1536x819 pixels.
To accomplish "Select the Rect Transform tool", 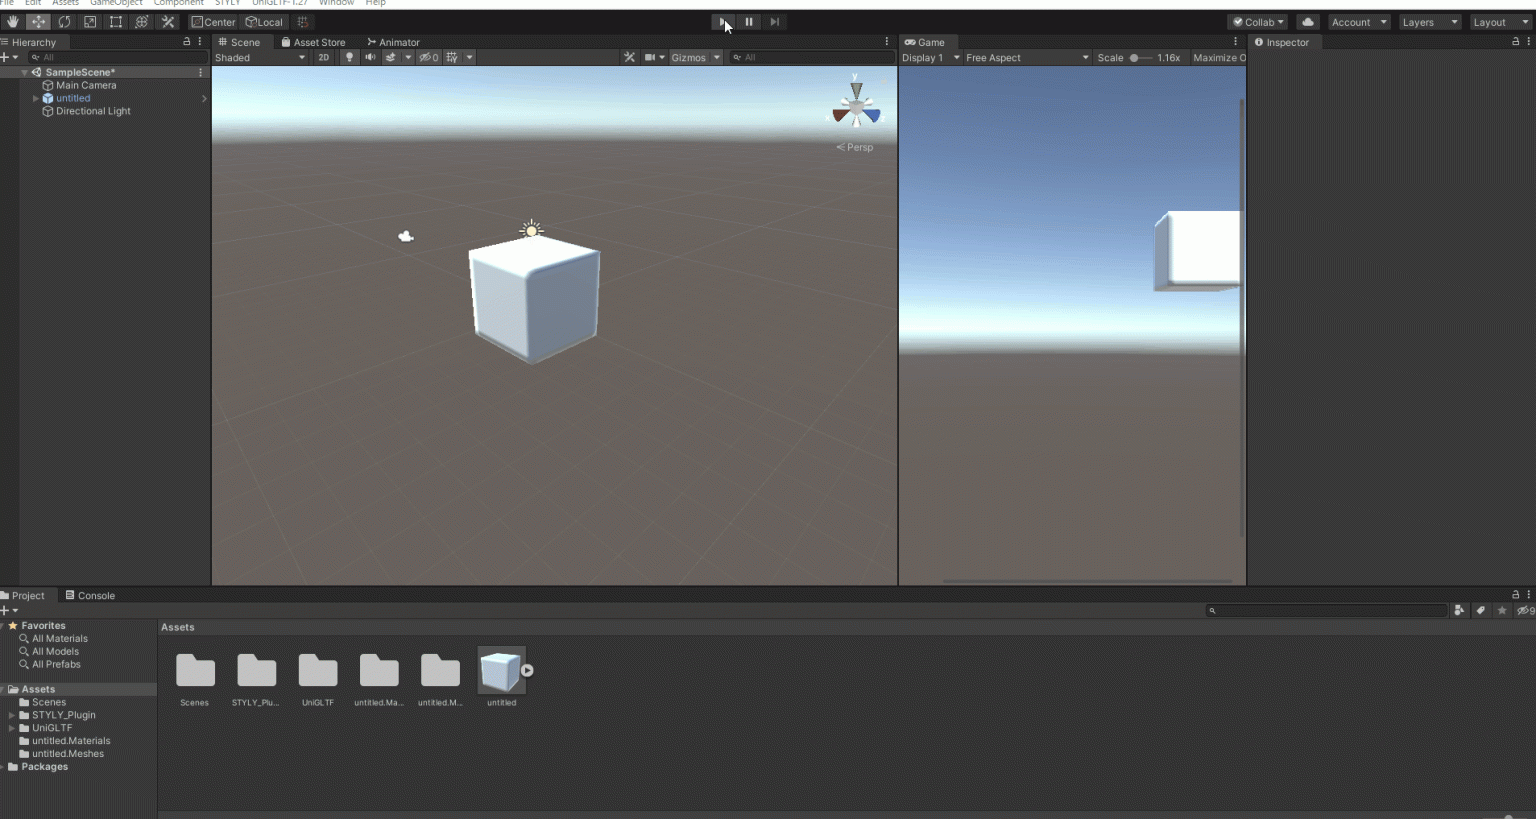I will (116, 22).
